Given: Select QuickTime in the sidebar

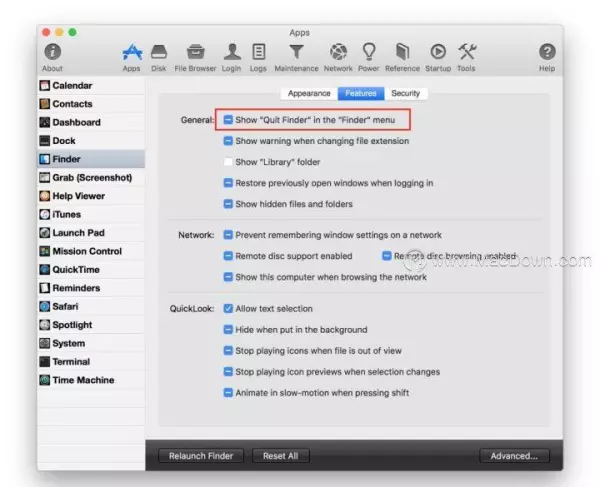Looking at the screenshot, I should (x=91, y=269).
